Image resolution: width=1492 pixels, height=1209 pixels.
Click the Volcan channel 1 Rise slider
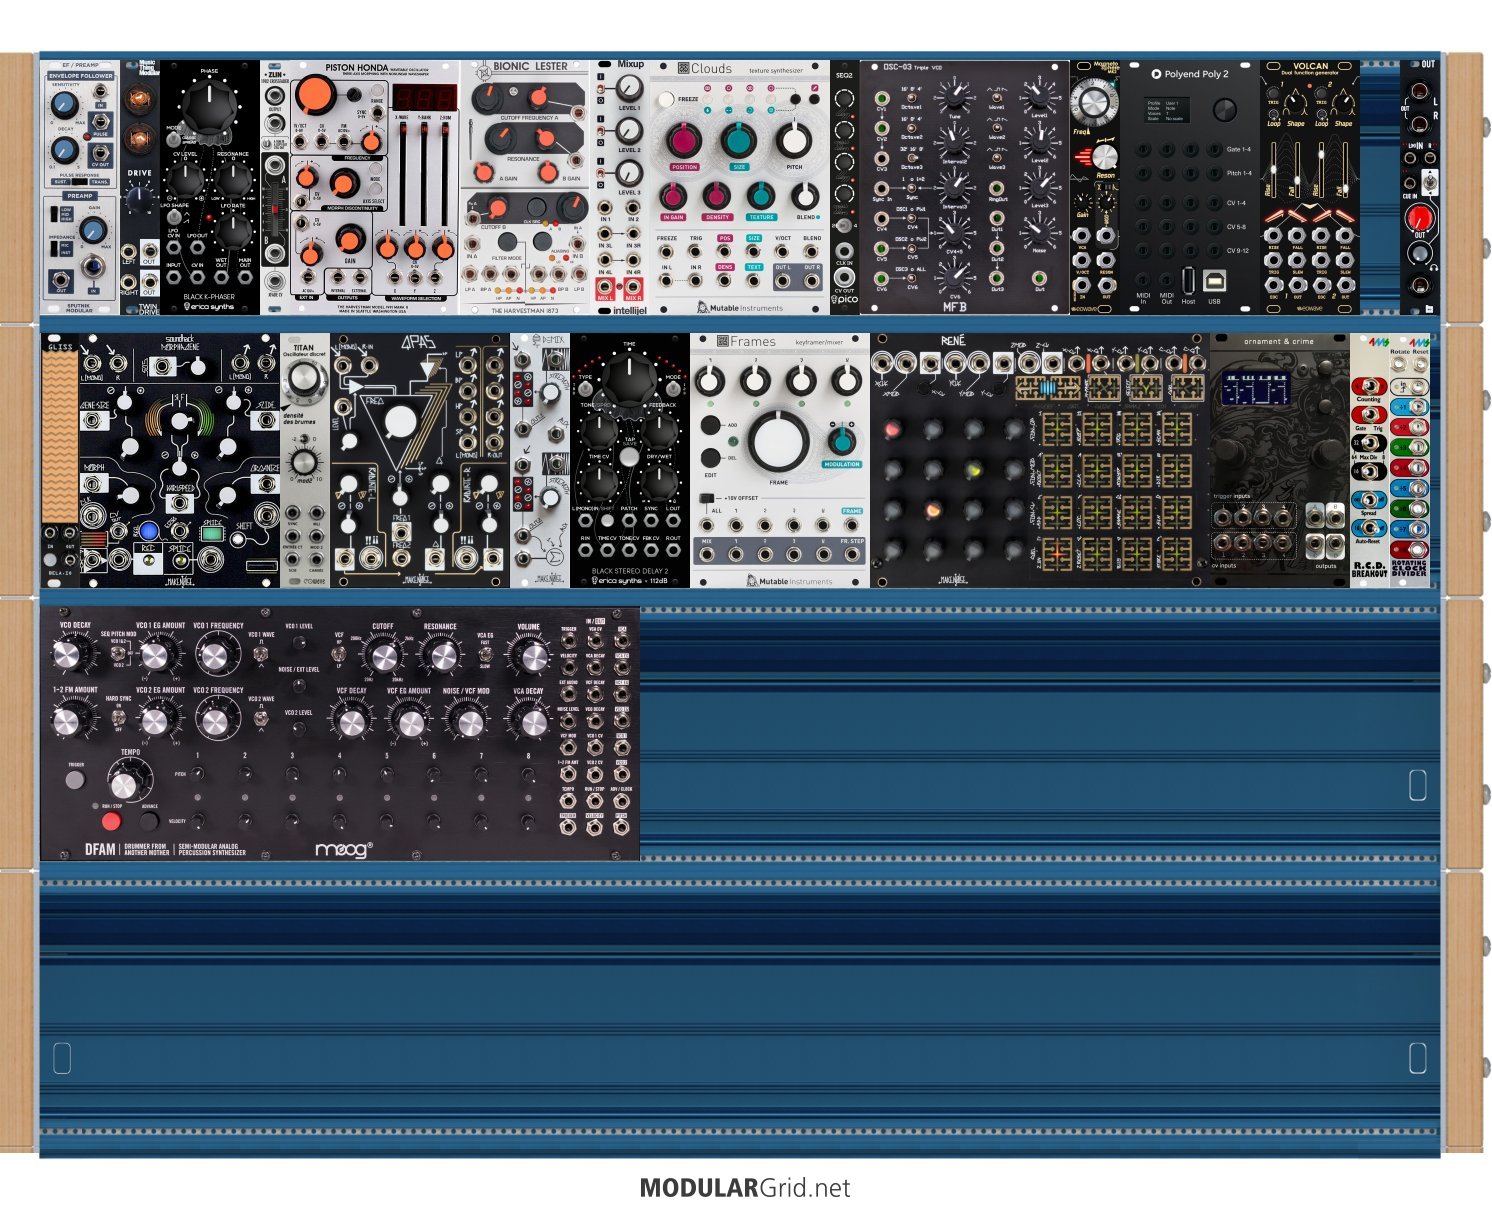pyautogui.click(x=1274, y=170)
